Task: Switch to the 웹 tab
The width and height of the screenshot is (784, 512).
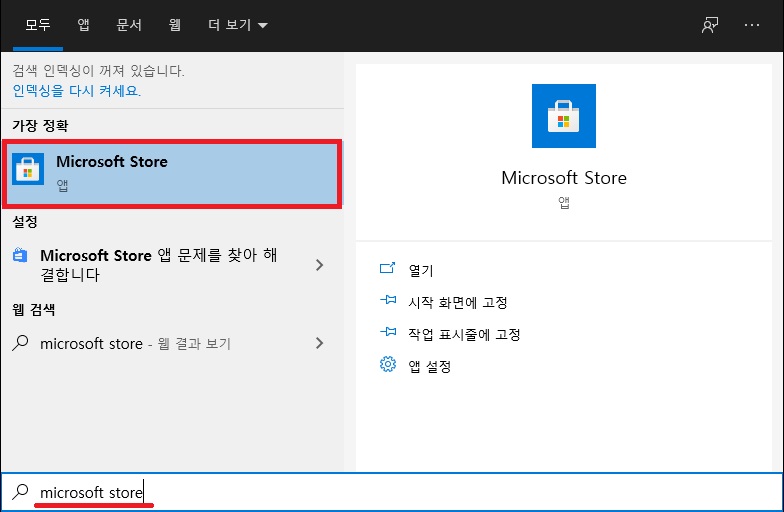Action: tap(174, 24)
